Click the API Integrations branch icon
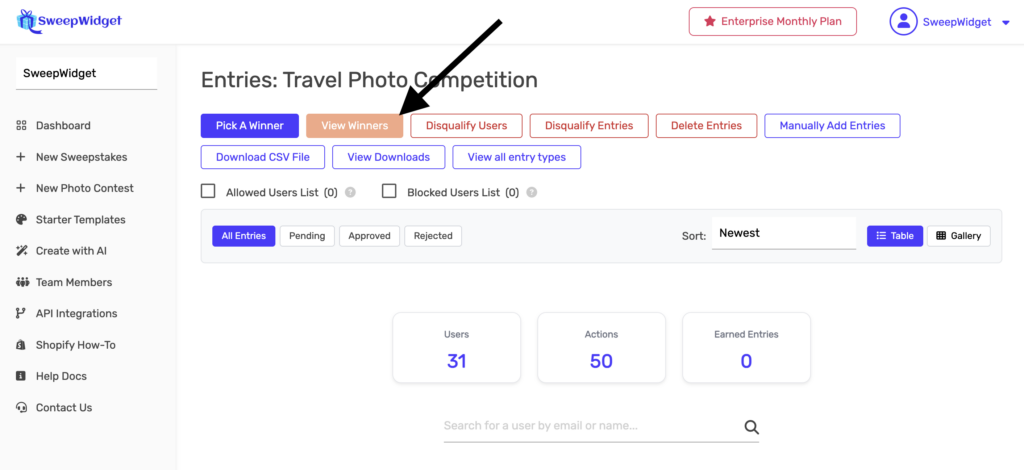 21,313
